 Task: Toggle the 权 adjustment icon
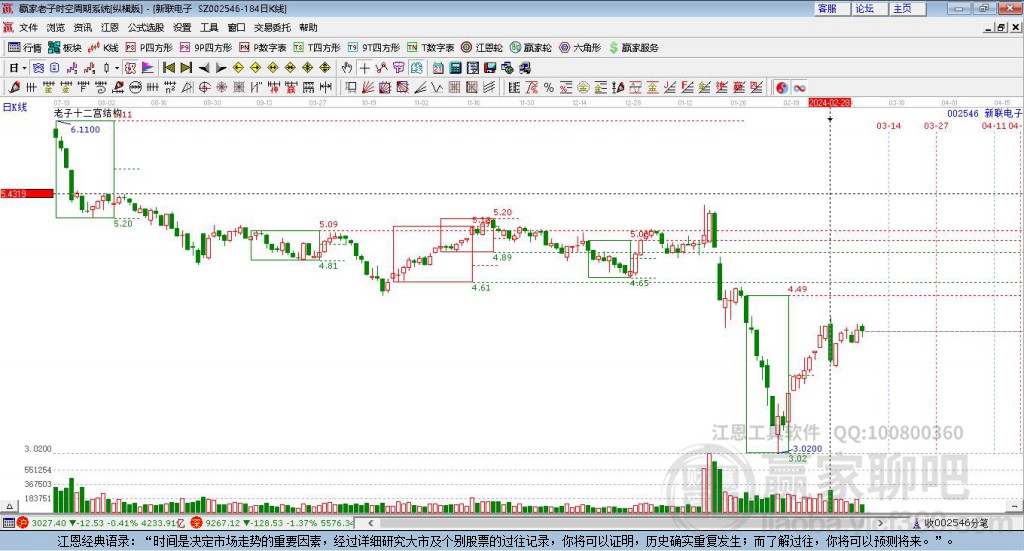(x=130, y=68)
